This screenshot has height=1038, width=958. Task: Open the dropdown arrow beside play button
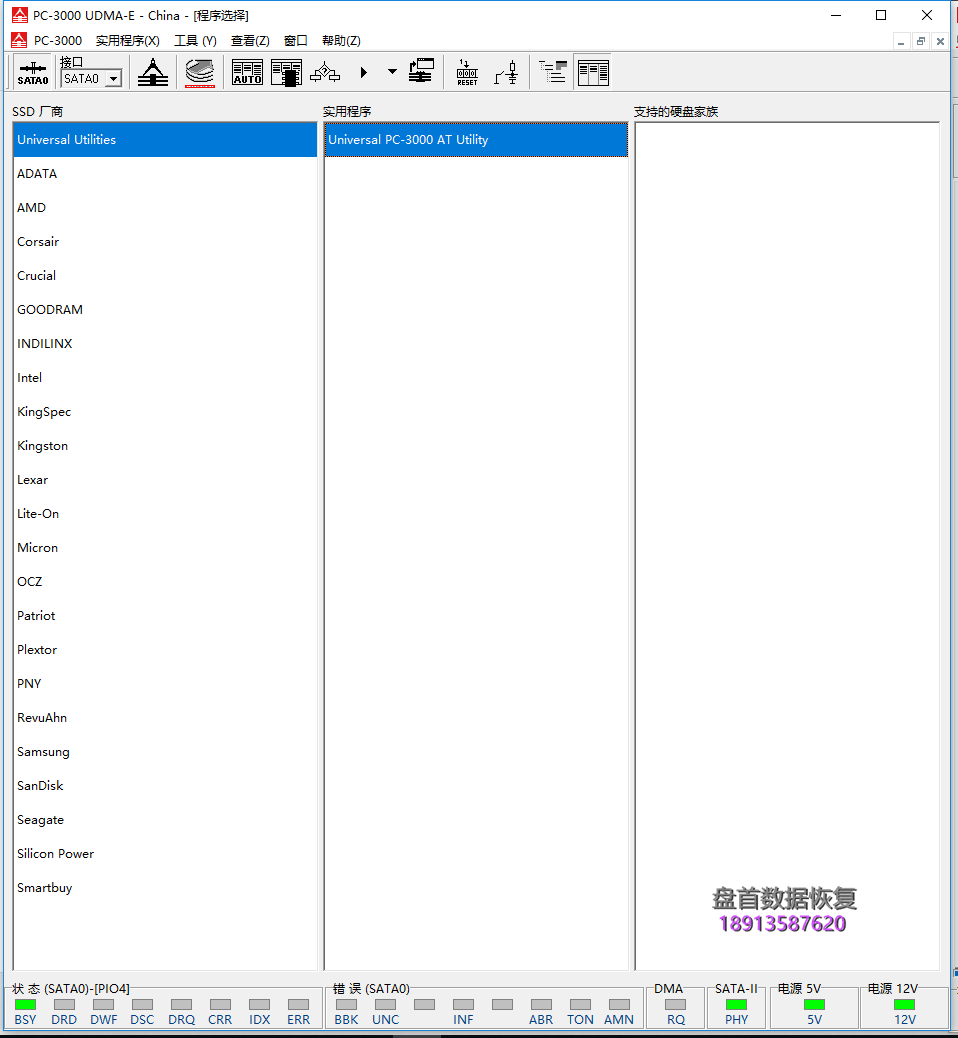pyautogui.click(x=392, y=71)
